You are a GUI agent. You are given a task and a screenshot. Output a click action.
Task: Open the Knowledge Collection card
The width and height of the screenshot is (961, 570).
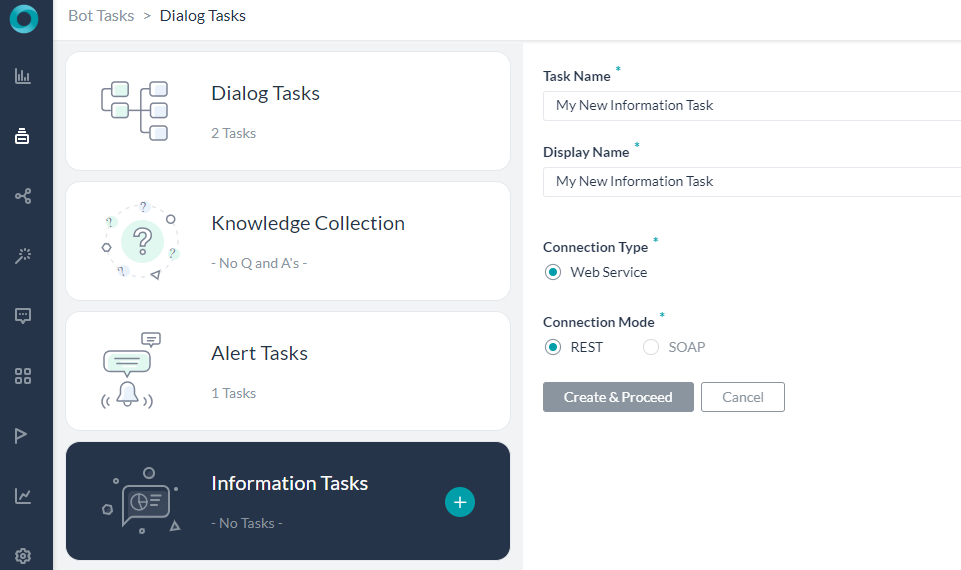tap(288, 241)
